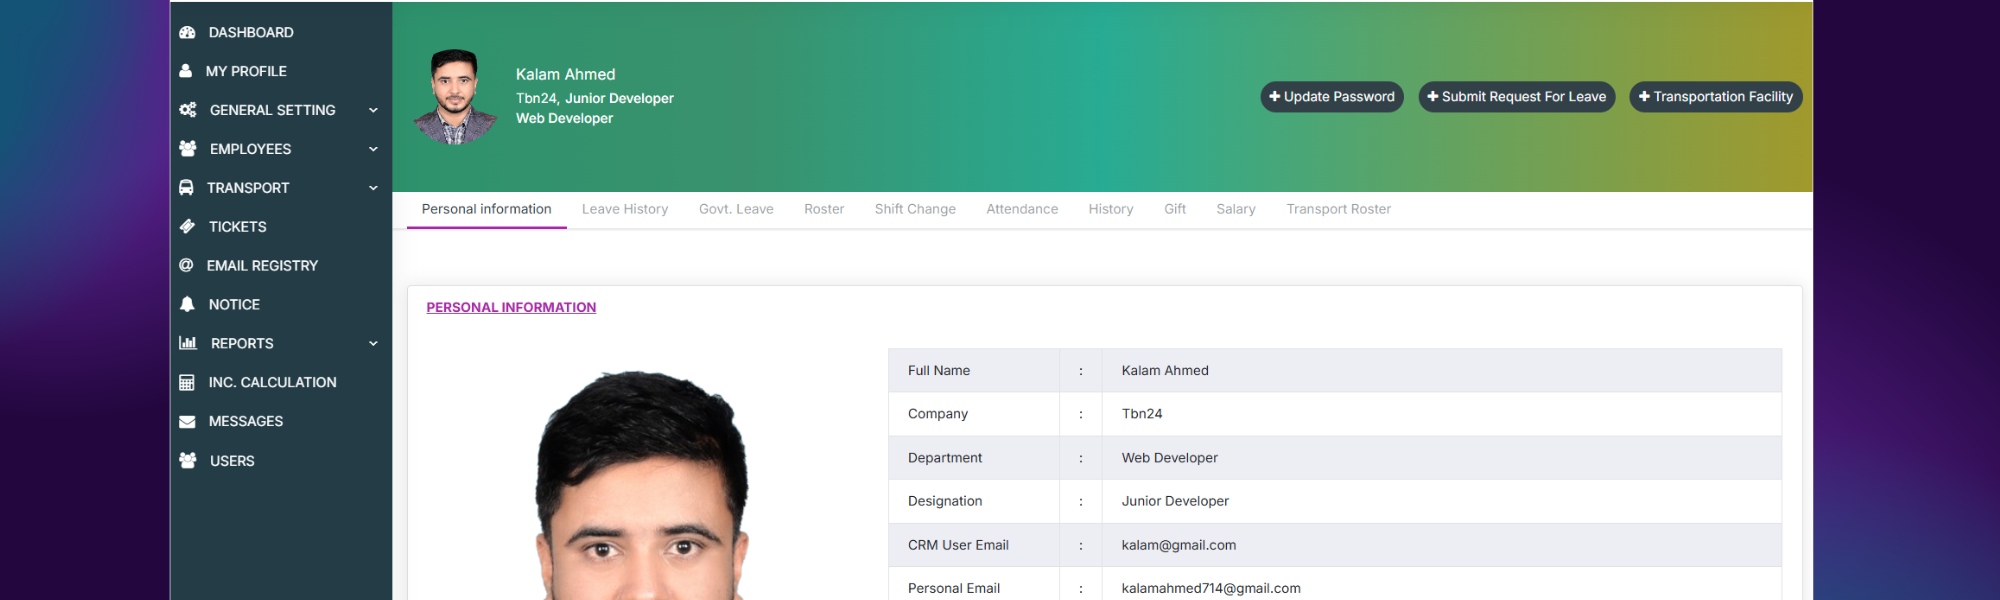Click the Tickets tag icon
This screenshot has width=2000, height=600.
pyautogui.click(x=187, y=227)
